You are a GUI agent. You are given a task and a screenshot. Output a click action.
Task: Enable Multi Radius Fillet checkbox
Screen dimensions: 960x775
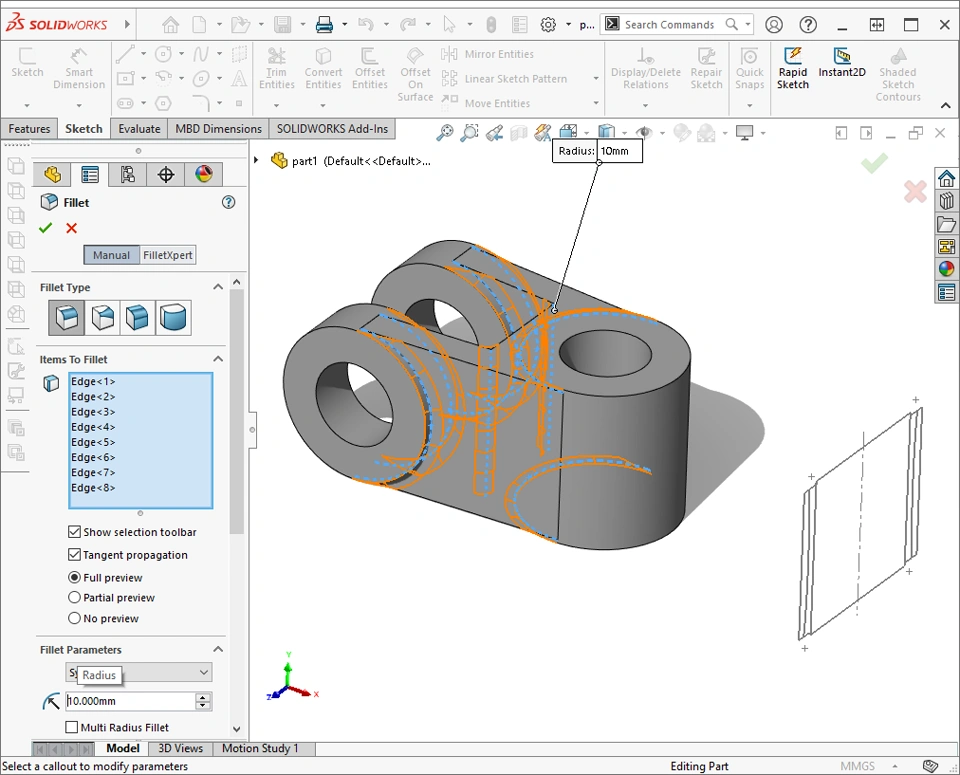[72, 727]
